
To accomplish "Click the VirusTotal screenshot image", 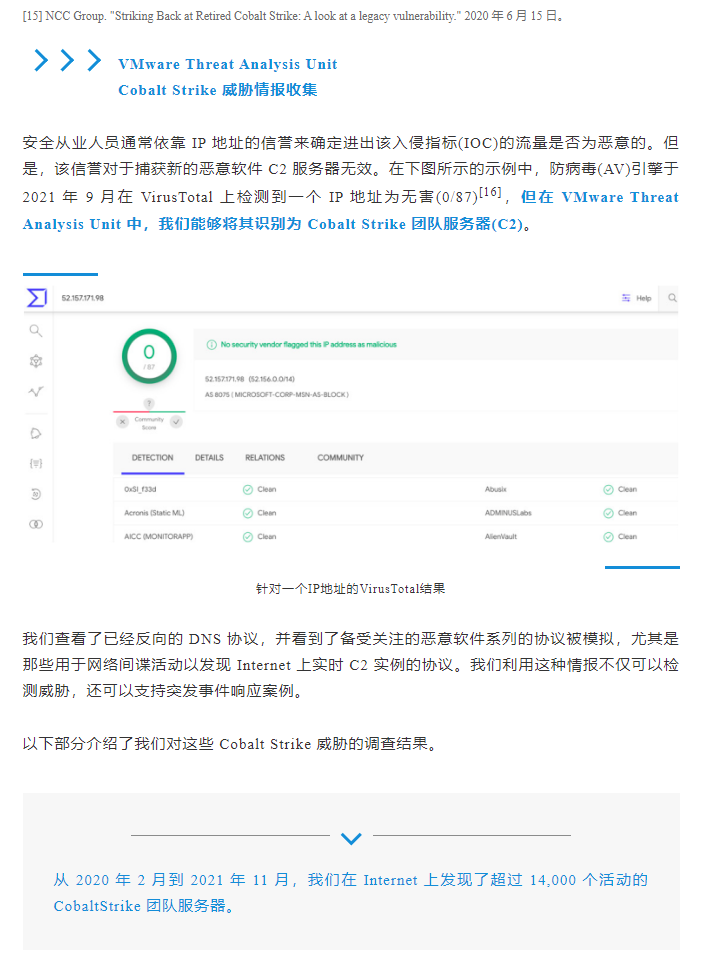I will click(x=351, y=415).
